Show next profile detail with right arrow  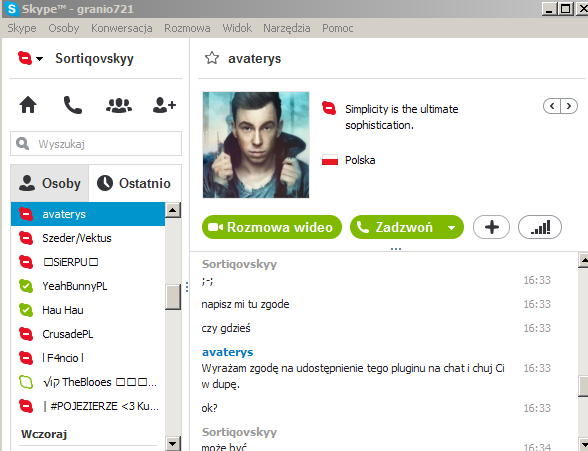569,106
